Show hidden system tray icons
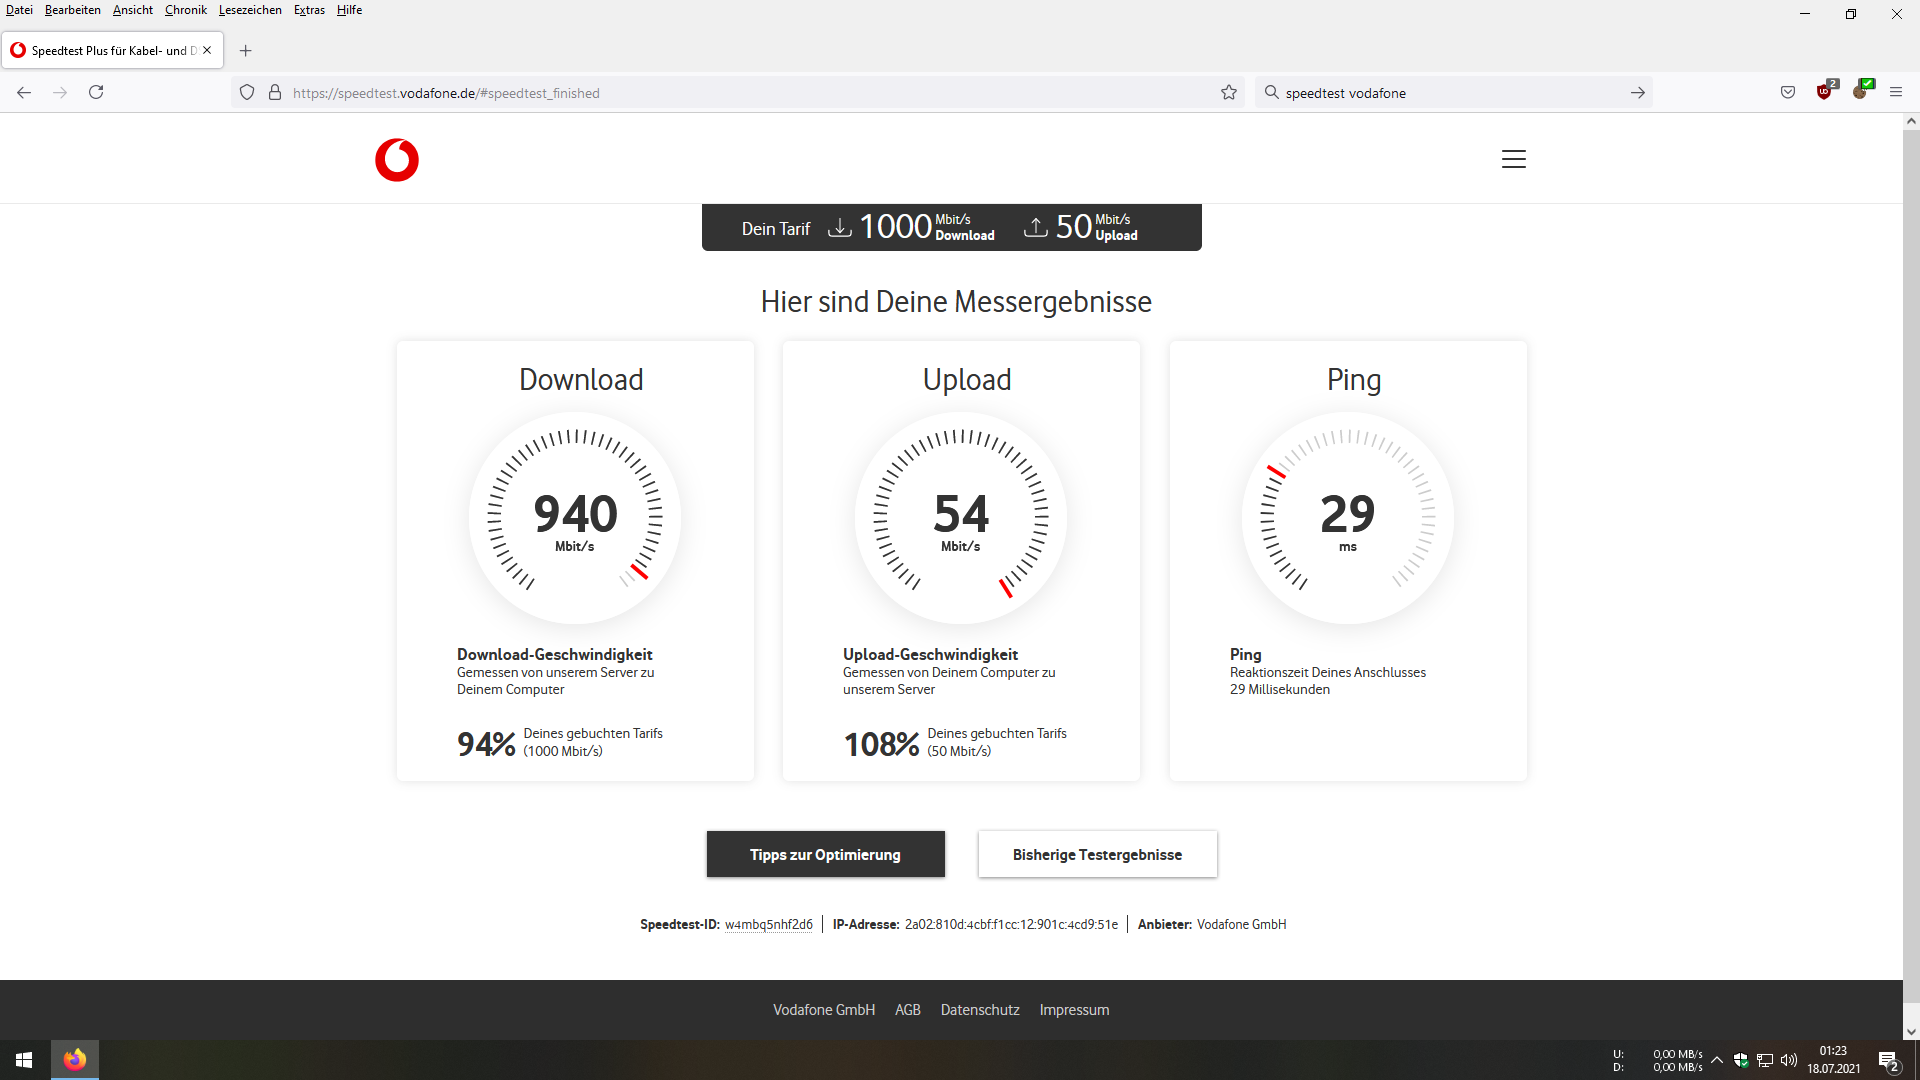This screenshot has width=1920, height=1080. point(1717,1060)
